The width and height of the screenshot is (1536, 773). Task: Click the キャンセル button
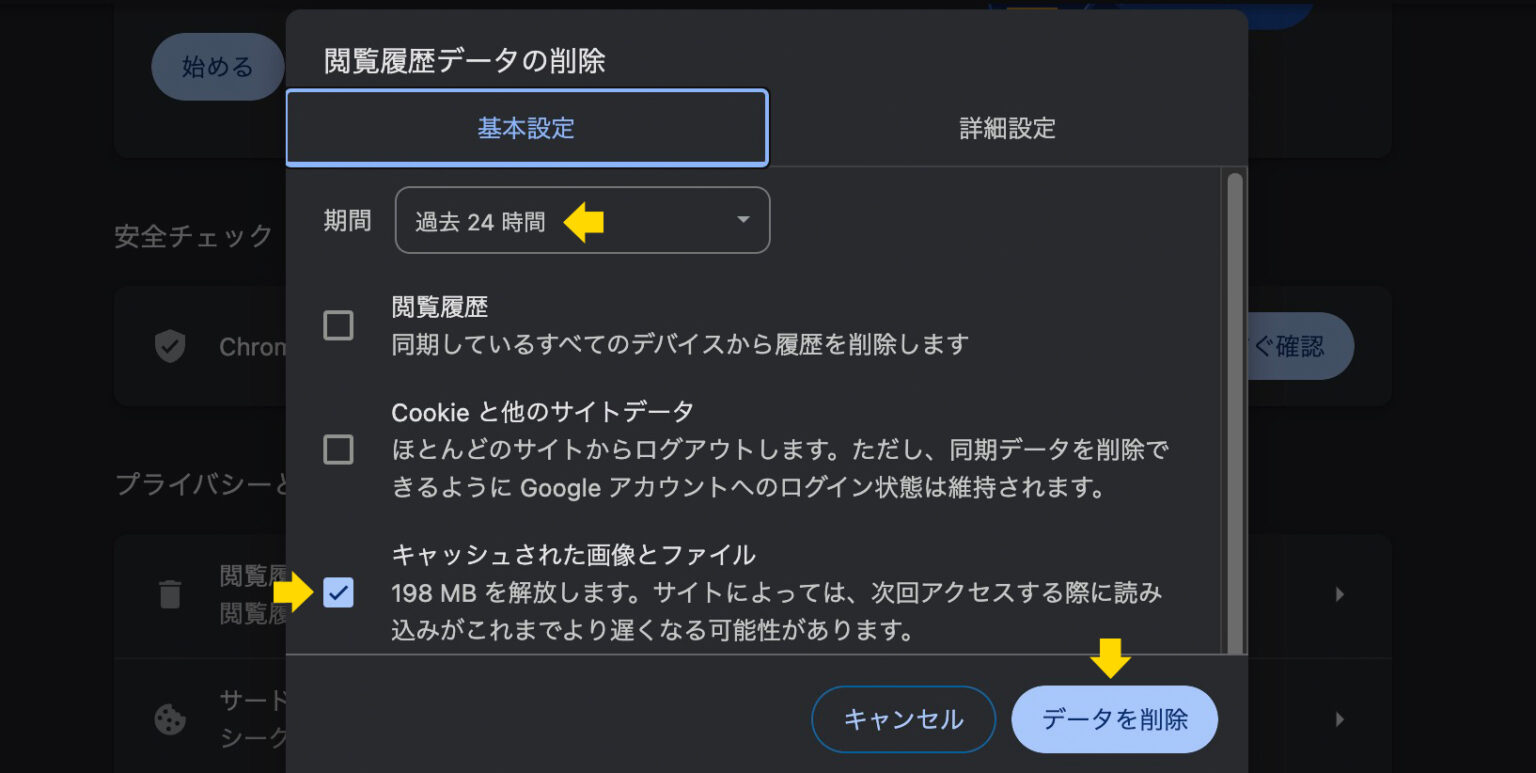click(x=903, y=719)
